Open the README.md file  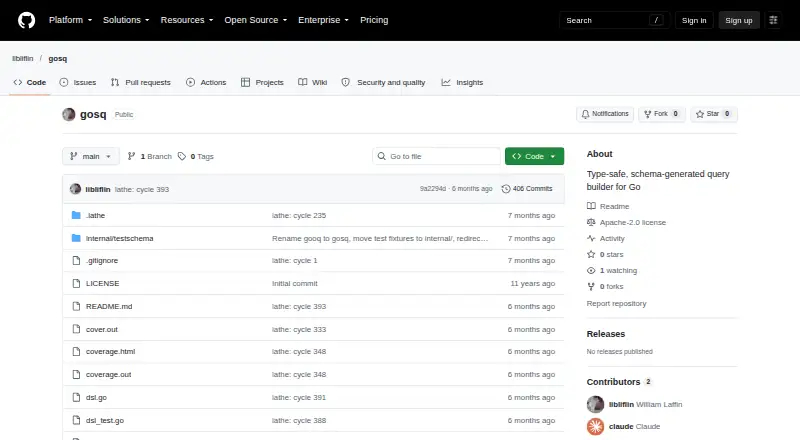tap(109, 306)
